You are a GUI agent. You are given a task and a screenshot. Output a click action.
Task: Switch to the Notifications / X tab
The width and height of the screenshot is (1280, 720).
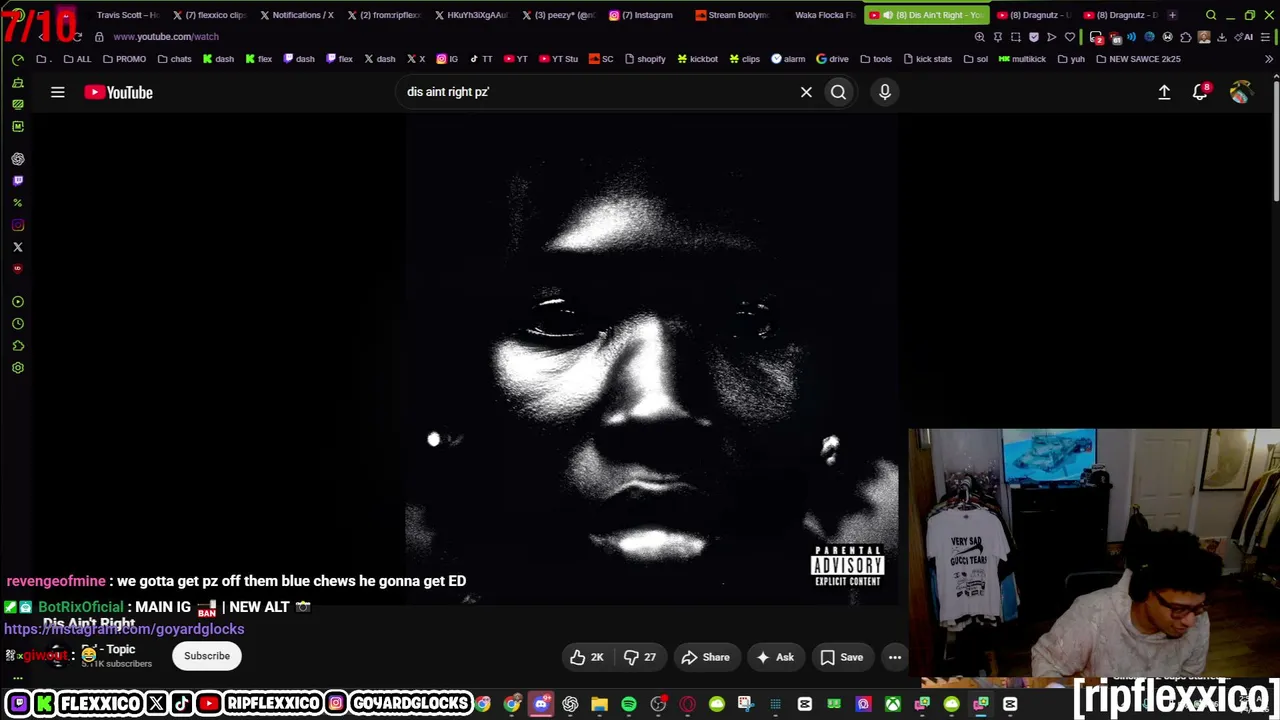coord(297,15)
